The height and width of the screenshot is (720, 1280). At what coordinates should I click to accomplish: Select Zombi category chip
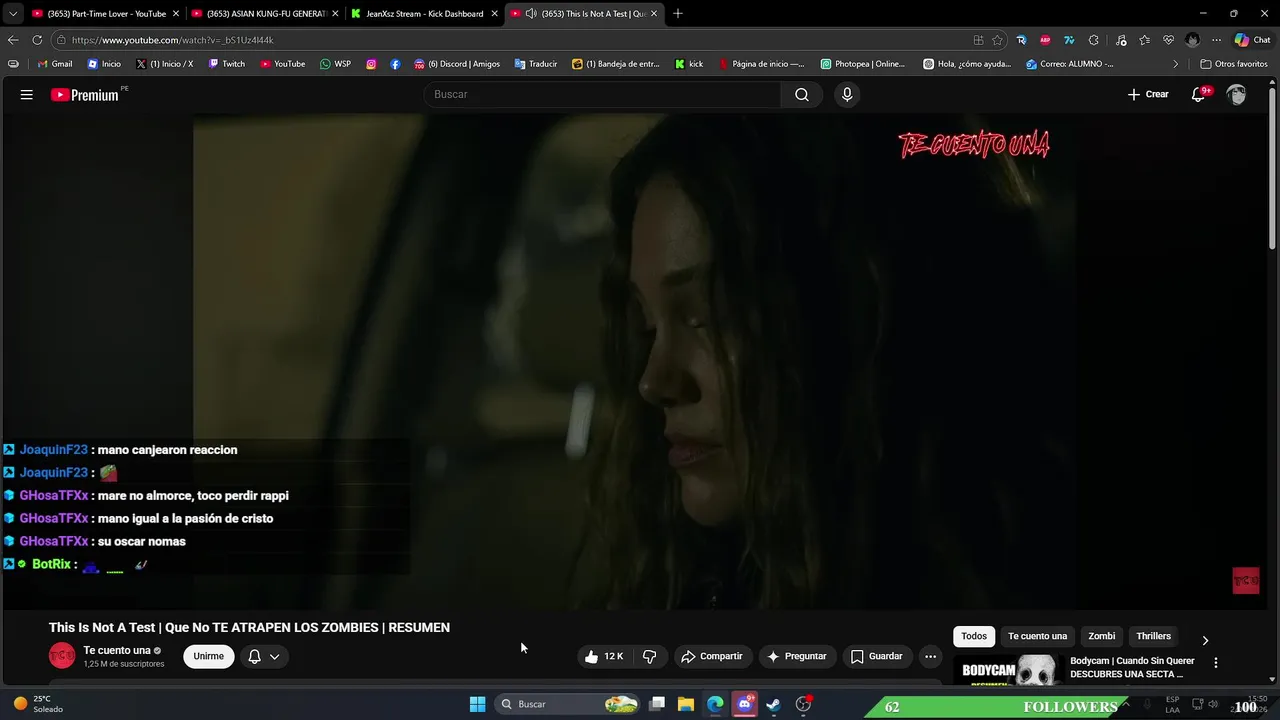1101,636
